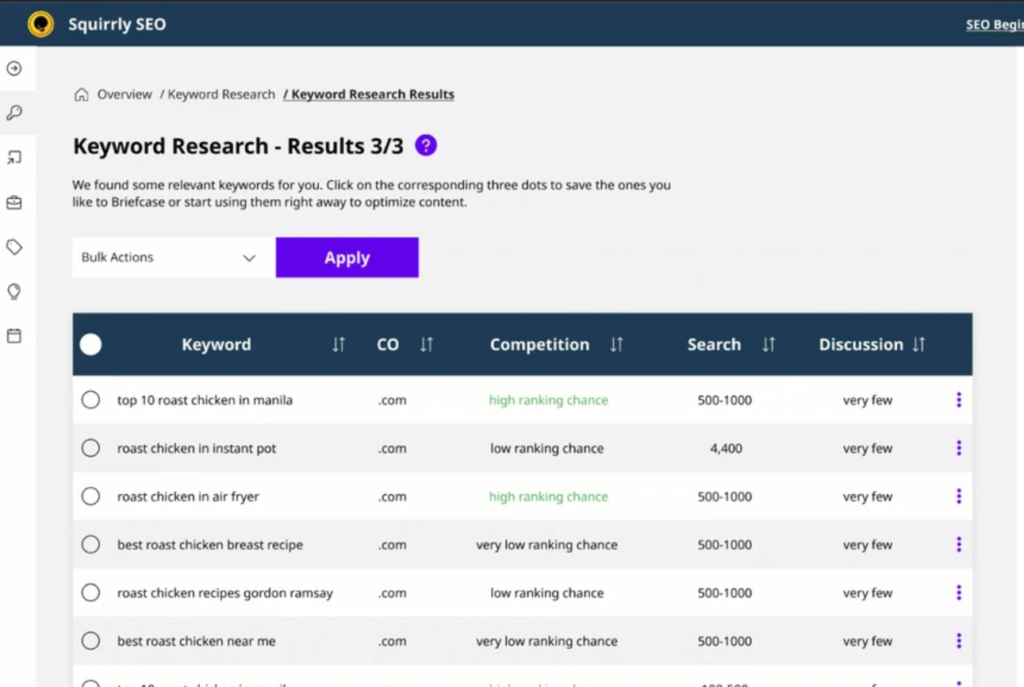
Task: Click the Competition column header
Action: point(539,344)
